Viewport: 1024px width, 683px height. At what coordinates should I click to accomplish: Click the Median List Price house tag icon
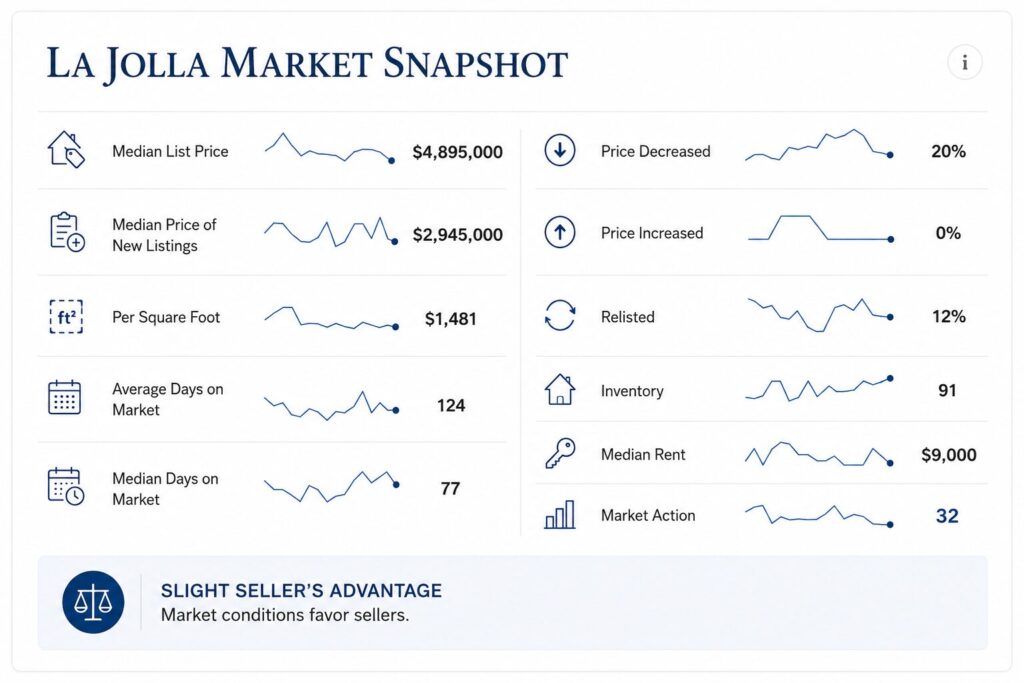[x=66, y=150]
